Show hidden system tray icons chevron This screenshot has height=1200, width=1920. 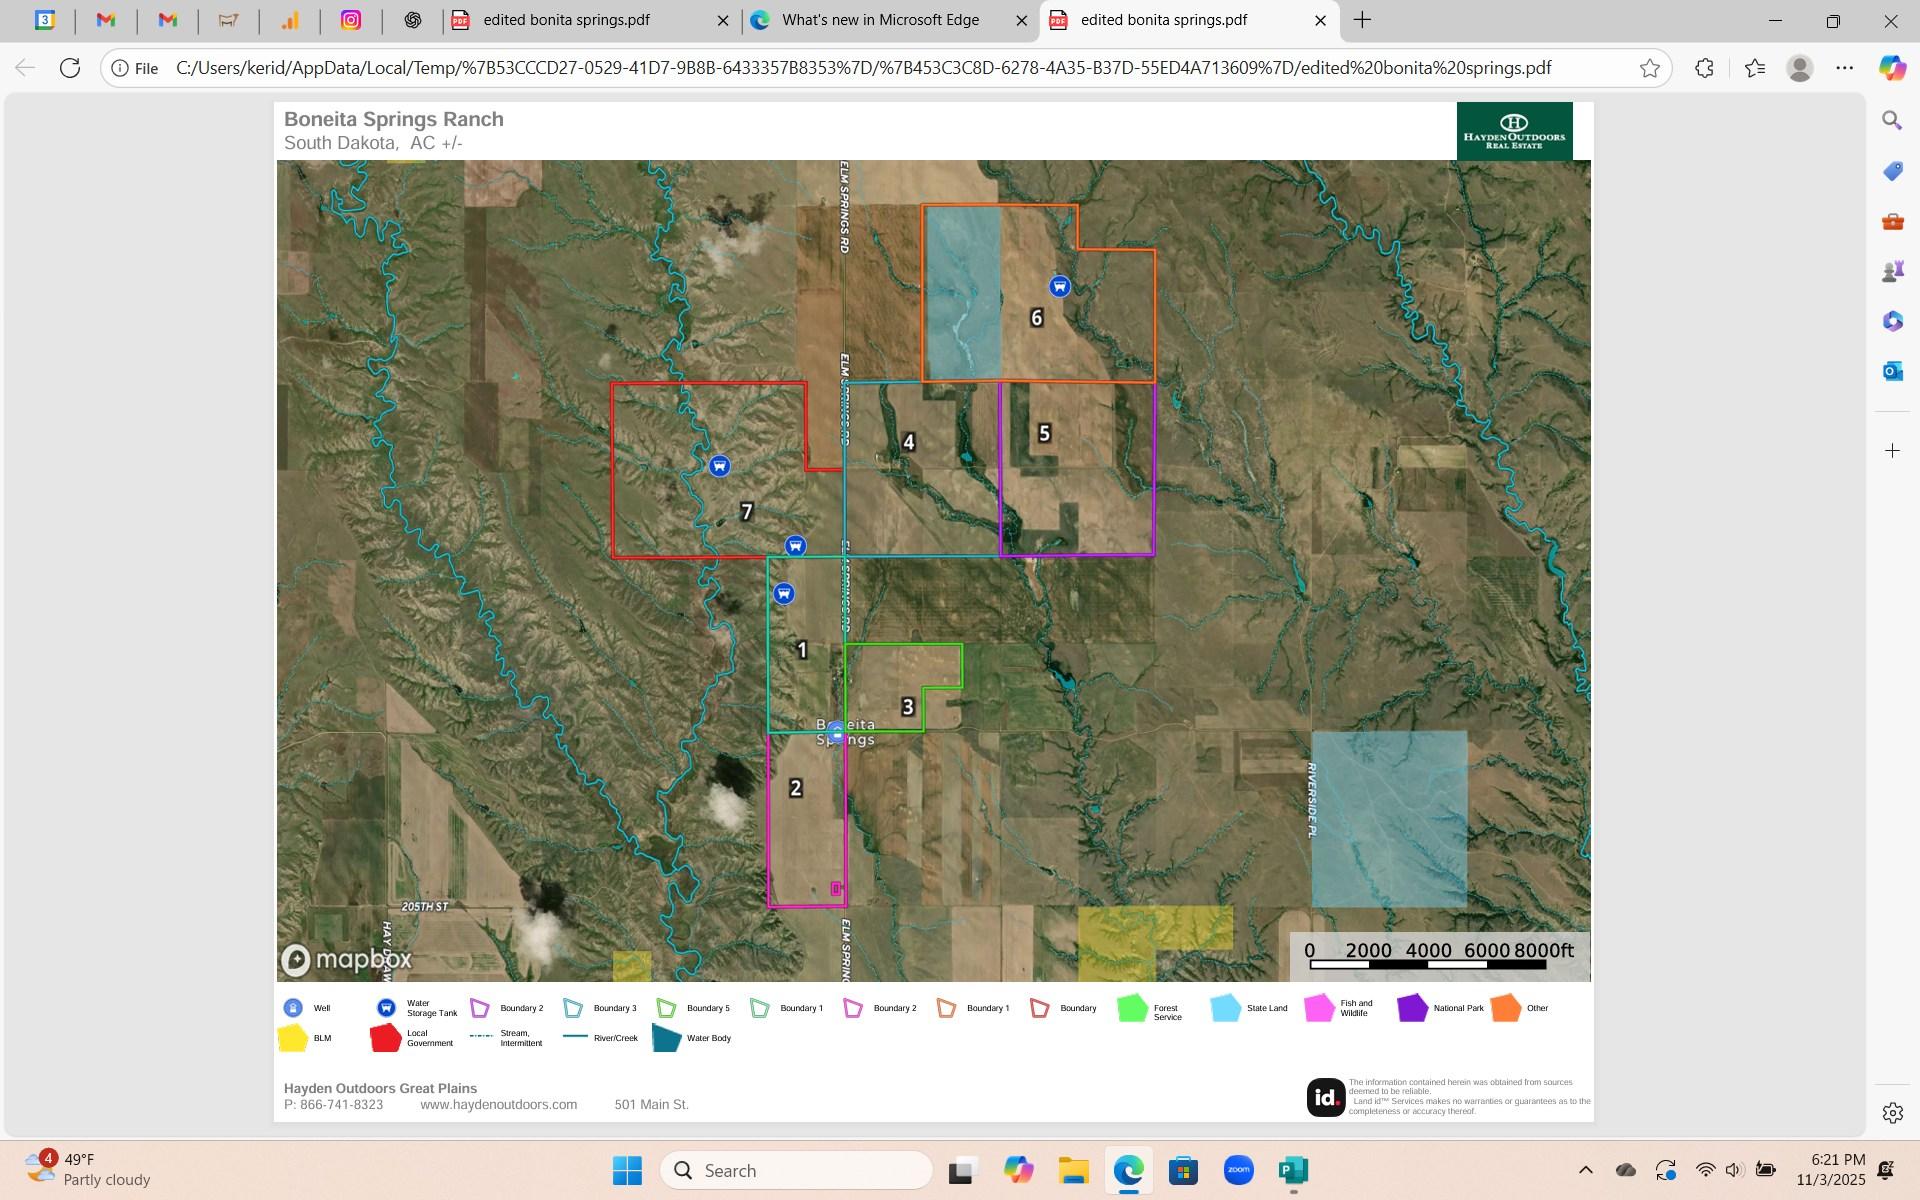click(1585, 1170)
